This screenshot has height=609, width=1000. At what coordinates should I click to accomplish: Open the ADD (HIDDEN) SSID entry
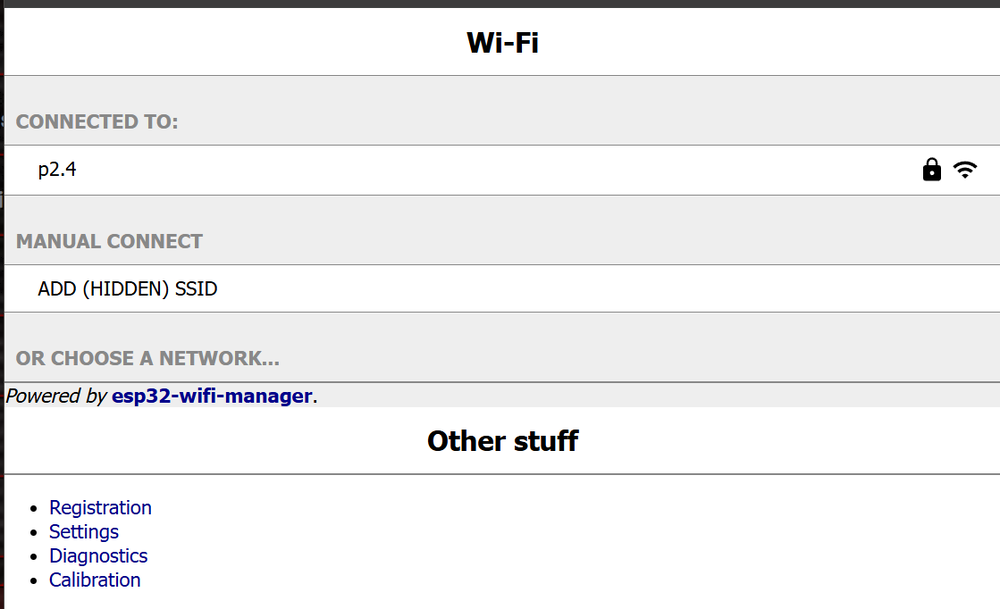point(127,289)
